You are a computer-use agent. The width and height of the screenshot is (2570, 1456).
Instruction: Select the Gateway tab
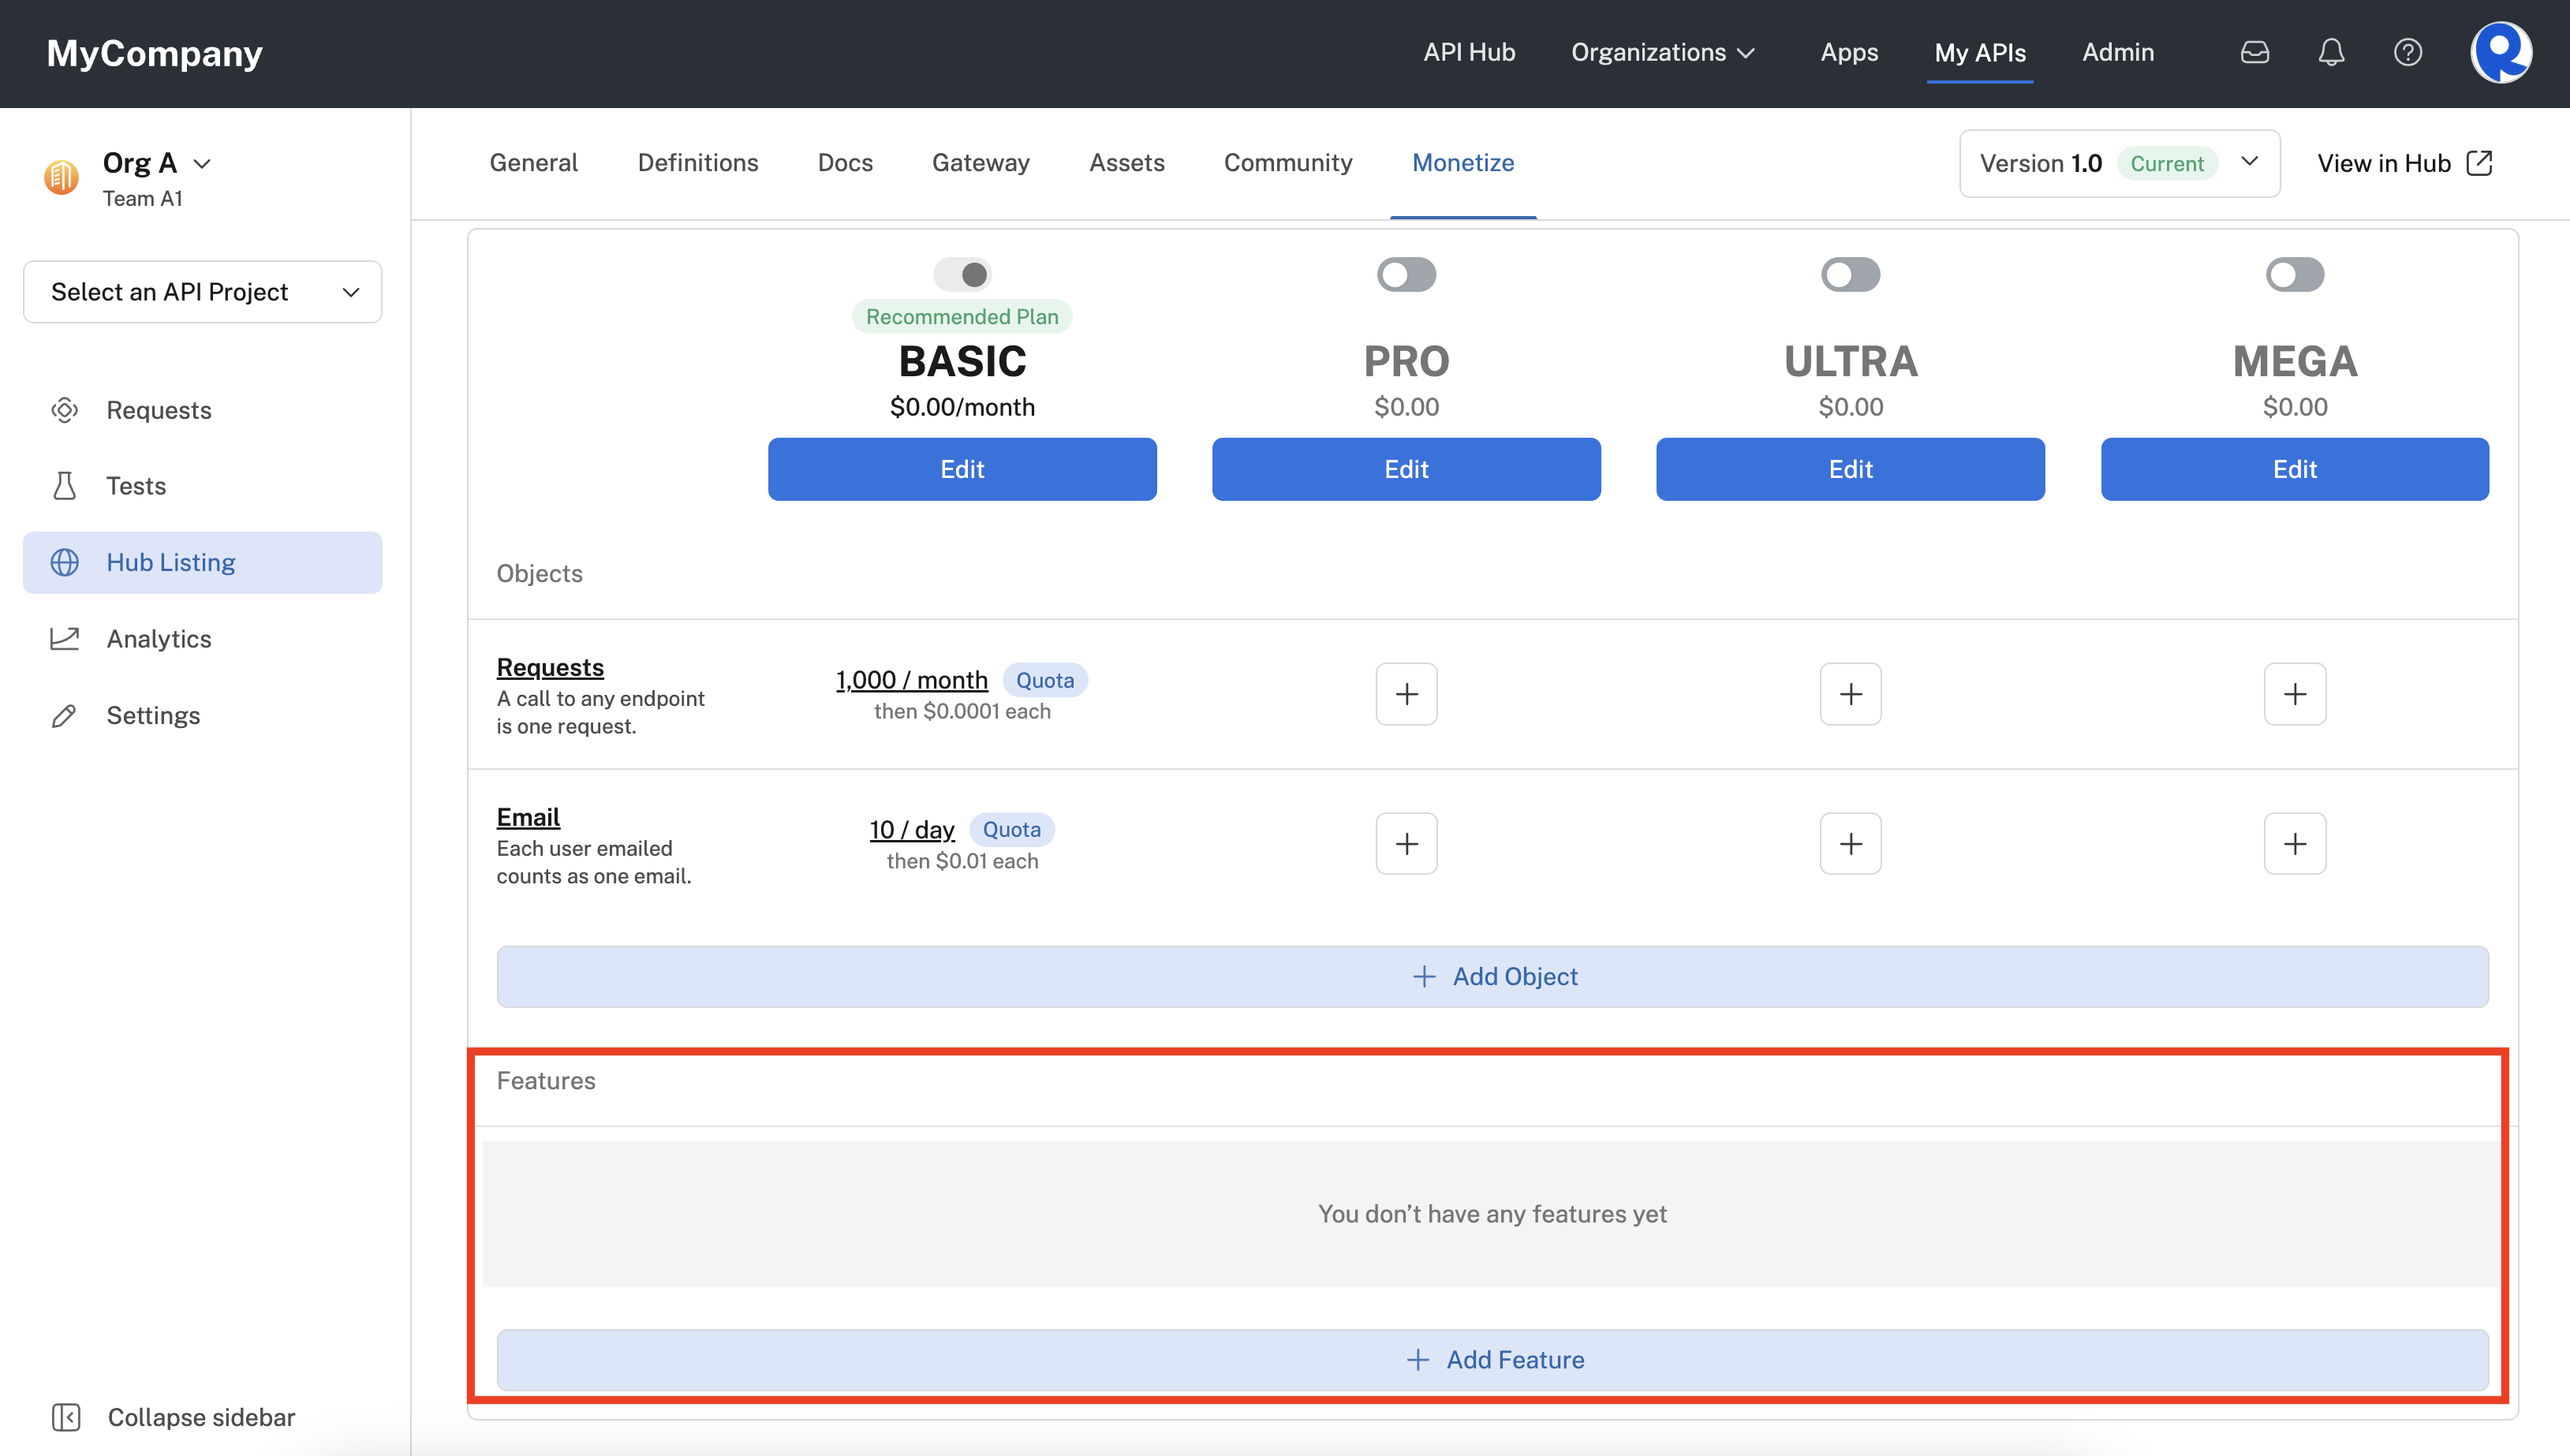point(981,162)
